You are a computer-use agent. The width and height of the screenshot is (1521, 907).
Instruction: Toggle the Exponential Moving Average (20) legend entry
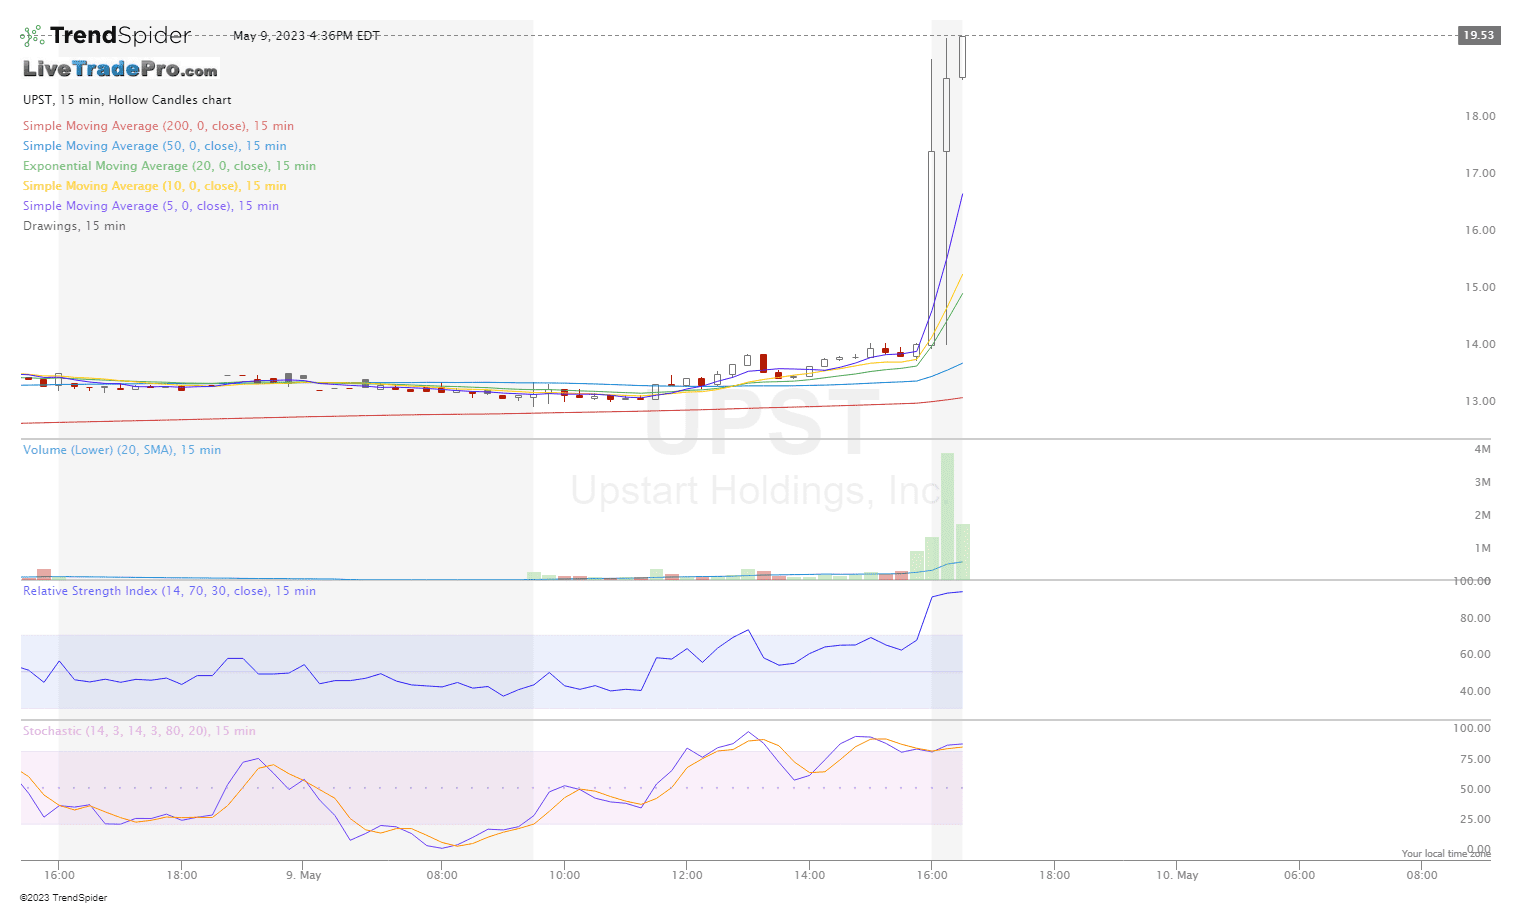[168, 166]
